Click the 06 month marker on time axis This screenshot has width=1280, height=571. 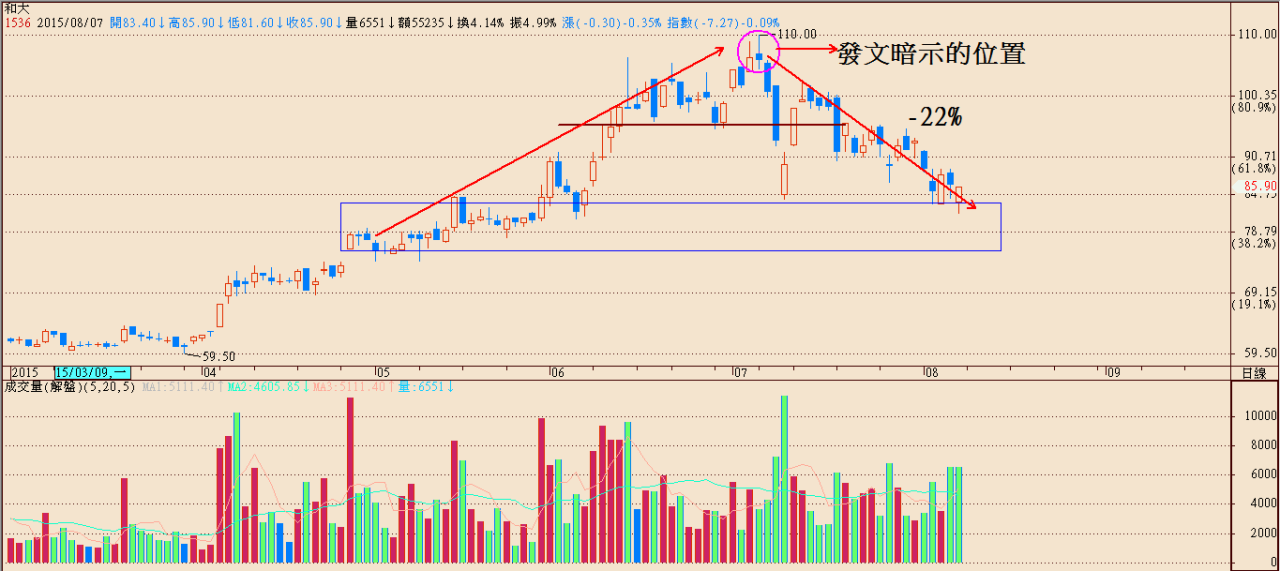(x=556, y=373)
